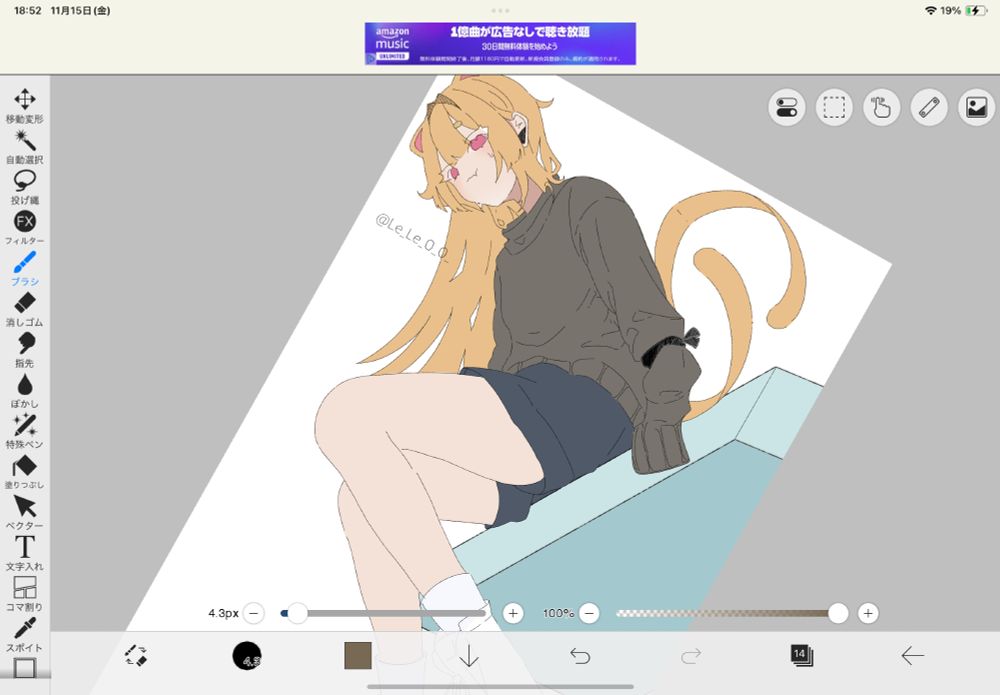Open the FX Filter (フィルター) tool
The height and width of the screenshot is (695, 1000).
click(25, 228)
